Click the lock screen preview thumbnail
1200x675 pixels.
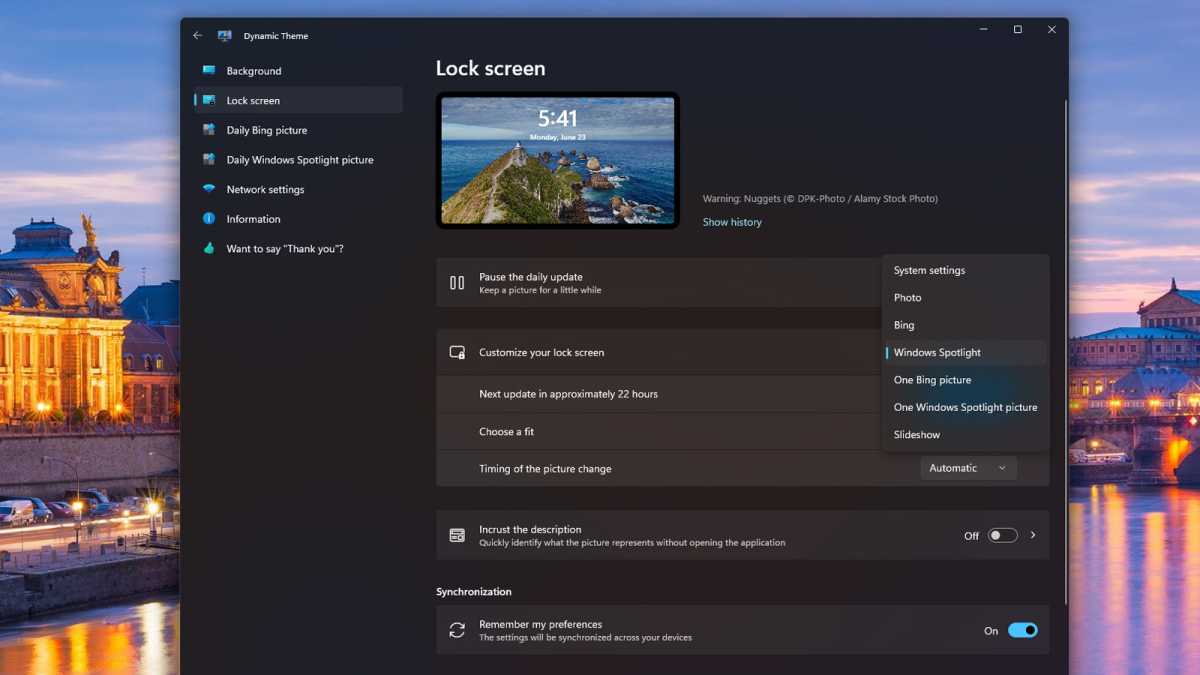pos(557,160)
